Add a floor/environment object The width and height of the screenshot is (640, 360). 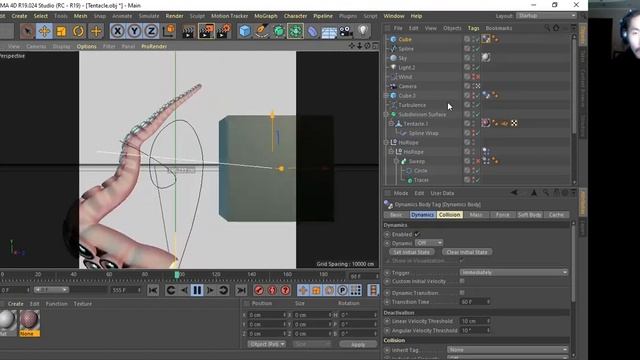329,31
